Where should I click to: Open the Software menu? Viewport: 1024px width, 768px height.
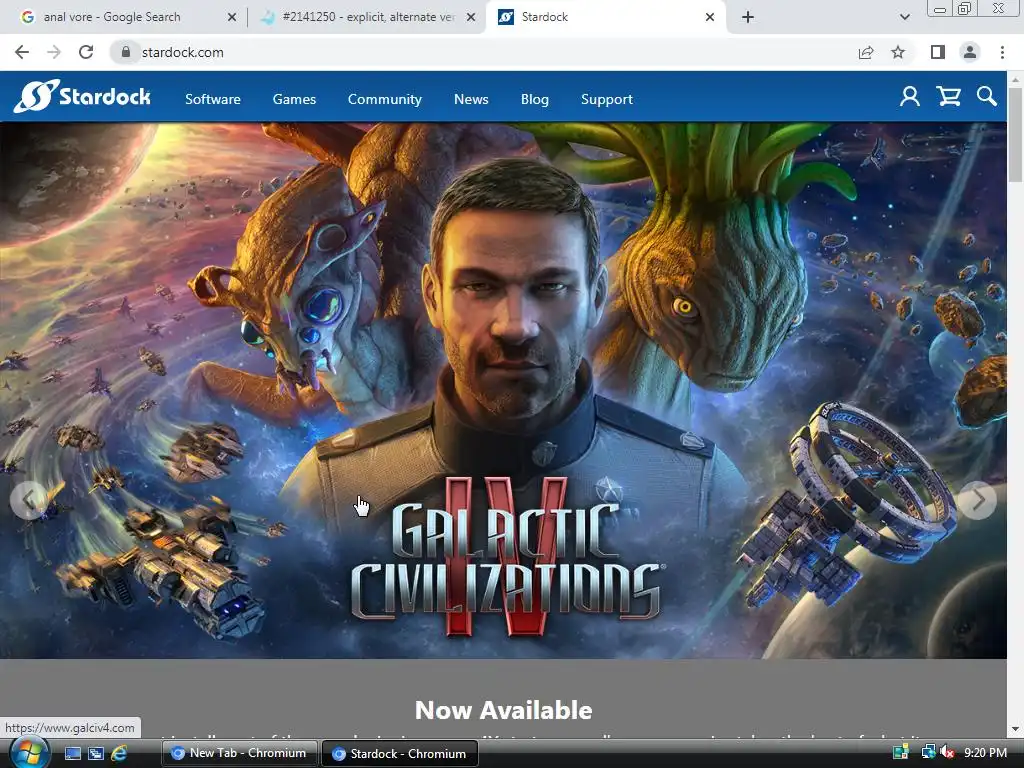[213, 99]
